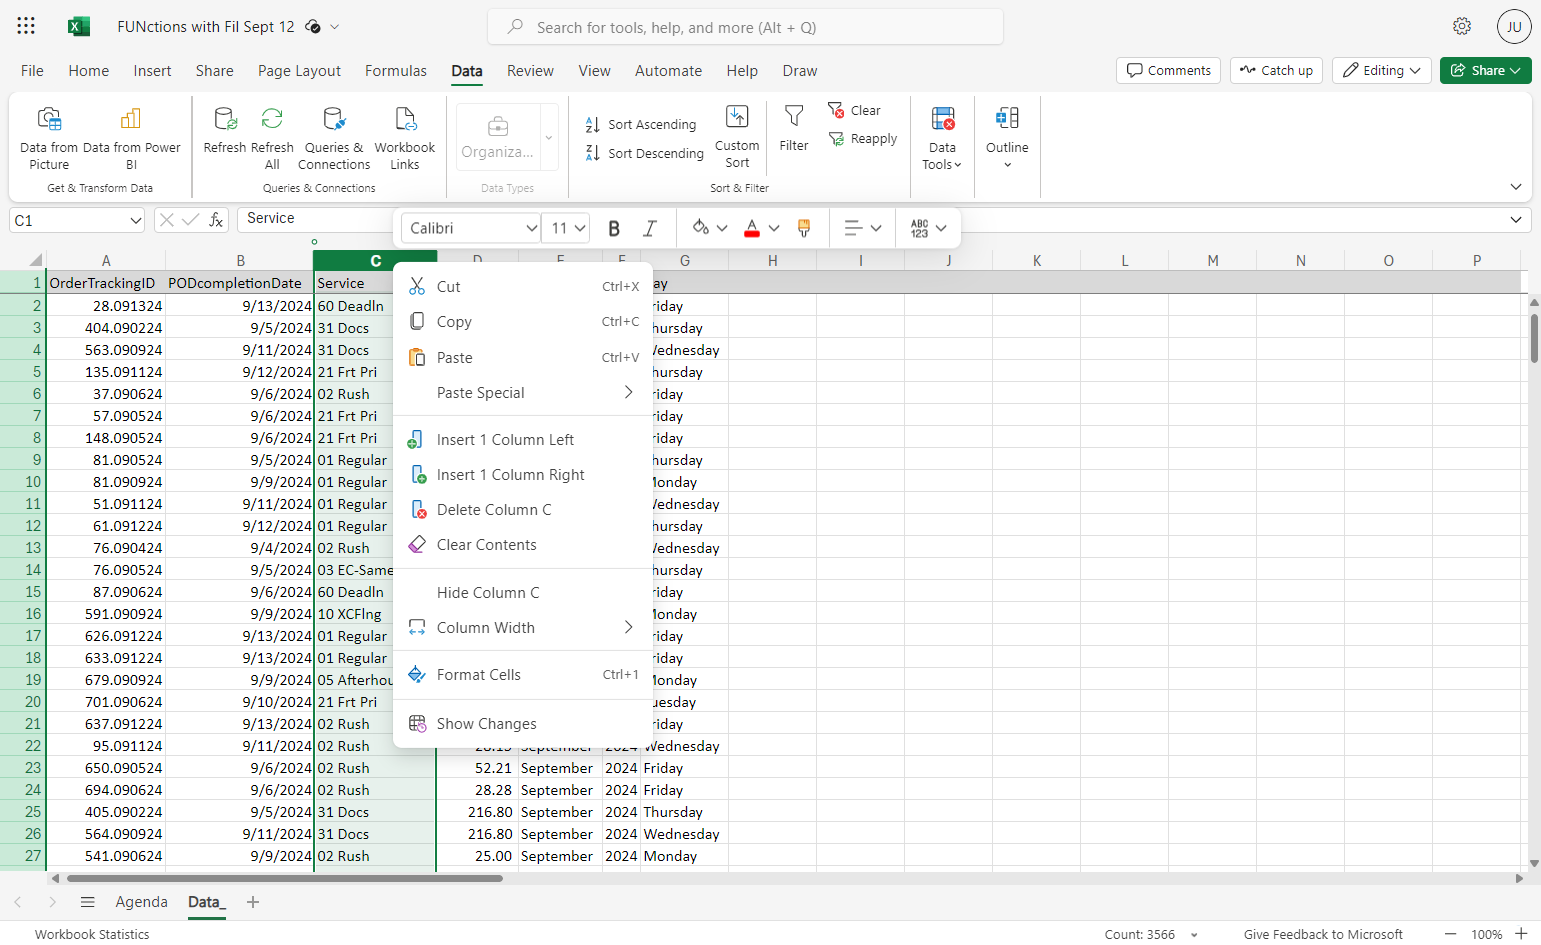Open Column Width submenu

click(523, 628)
